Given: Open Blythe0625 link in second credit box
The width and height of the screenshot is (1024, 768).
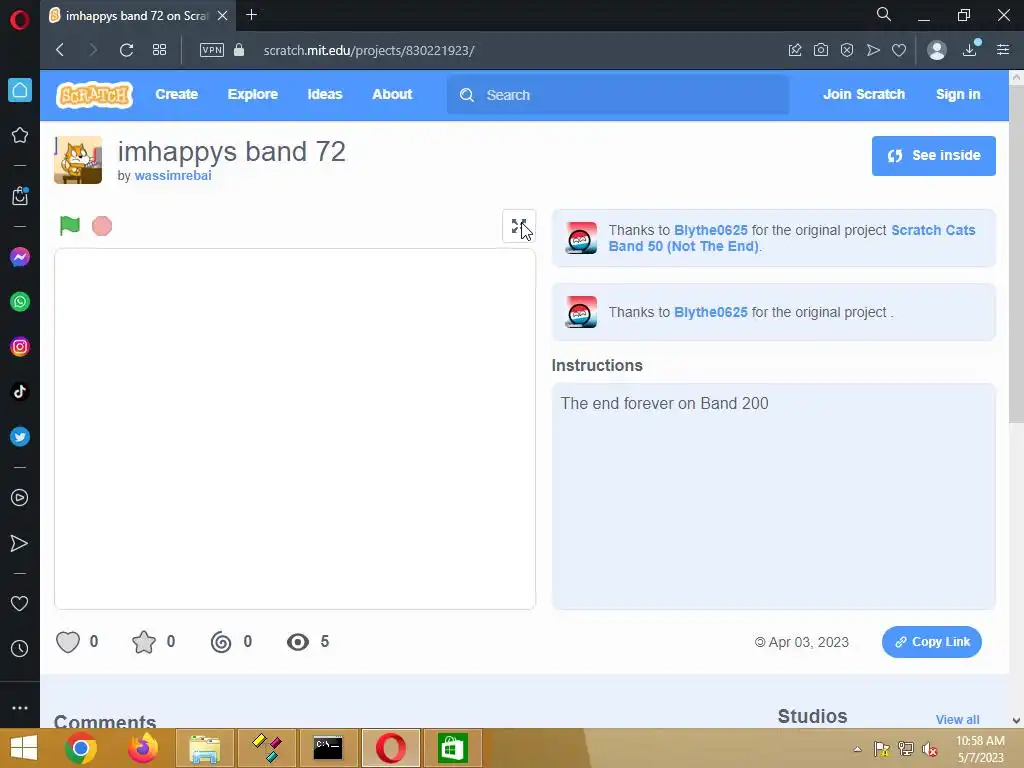Looking at the screenshot, I should [711, 312].
